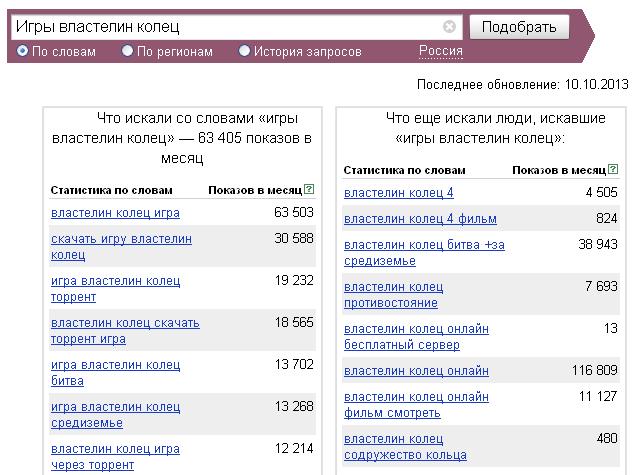Open the "властелин колец игра" link
637x475 pixels.
click(x=115, y=213)
